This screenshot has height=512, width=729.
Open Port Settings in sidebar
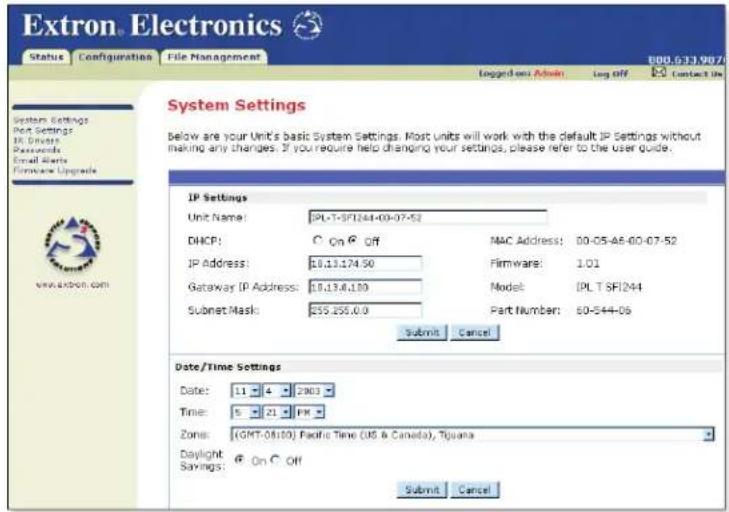click(43, 130)
